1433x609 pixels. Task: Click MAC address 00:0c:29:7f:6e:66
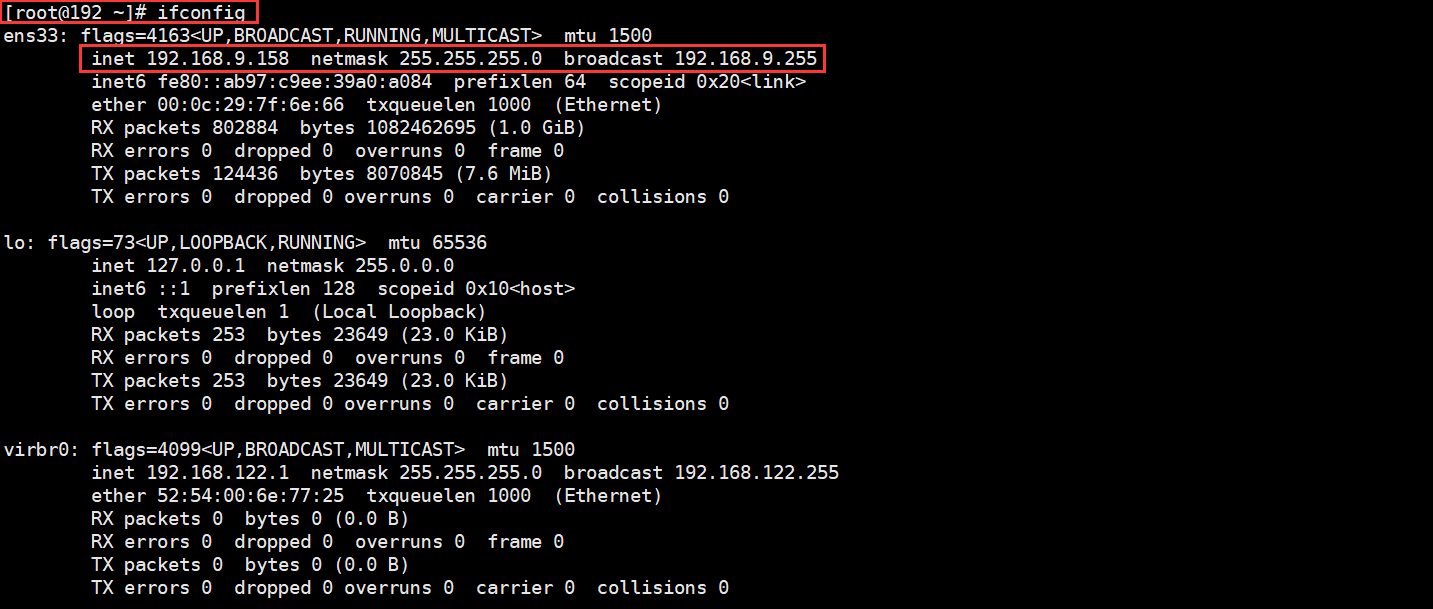250,105
